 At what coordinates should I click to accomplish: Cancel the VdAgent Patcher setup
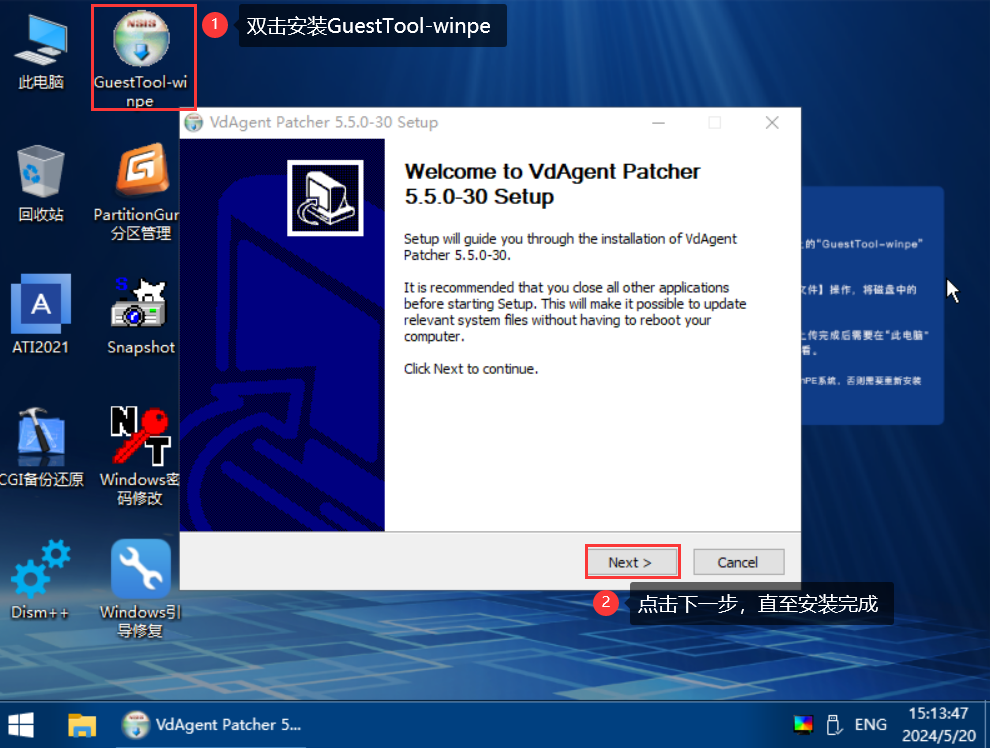[738, 562]
